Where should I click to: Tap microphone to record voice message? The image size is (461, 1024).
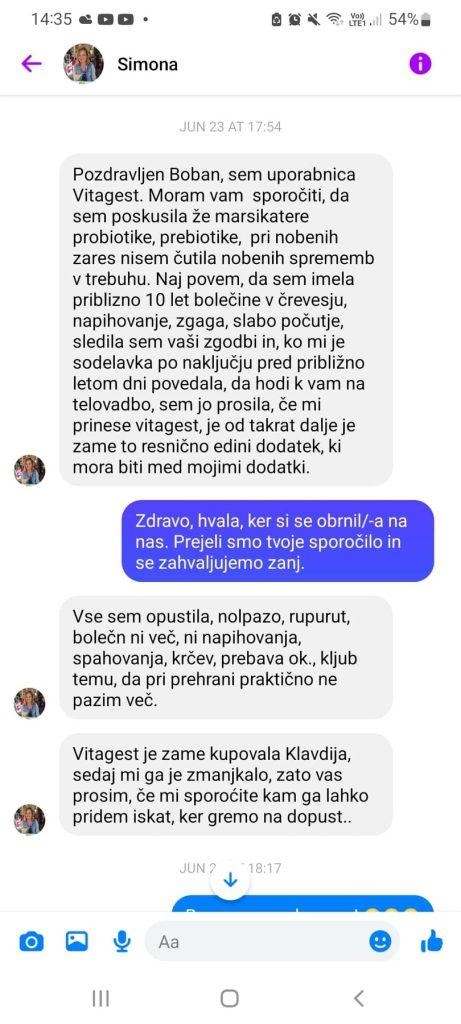pyautogui.click(x=121, y=941)
